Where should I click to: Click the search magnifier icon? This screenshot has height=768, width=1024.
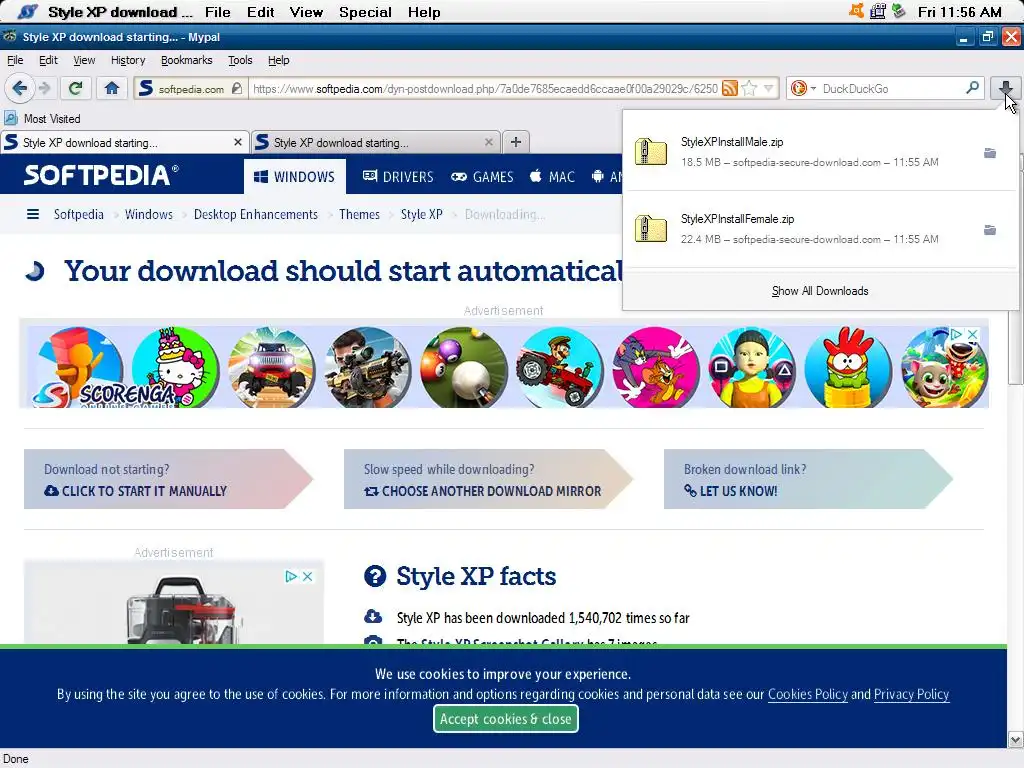tap(972, 88)
